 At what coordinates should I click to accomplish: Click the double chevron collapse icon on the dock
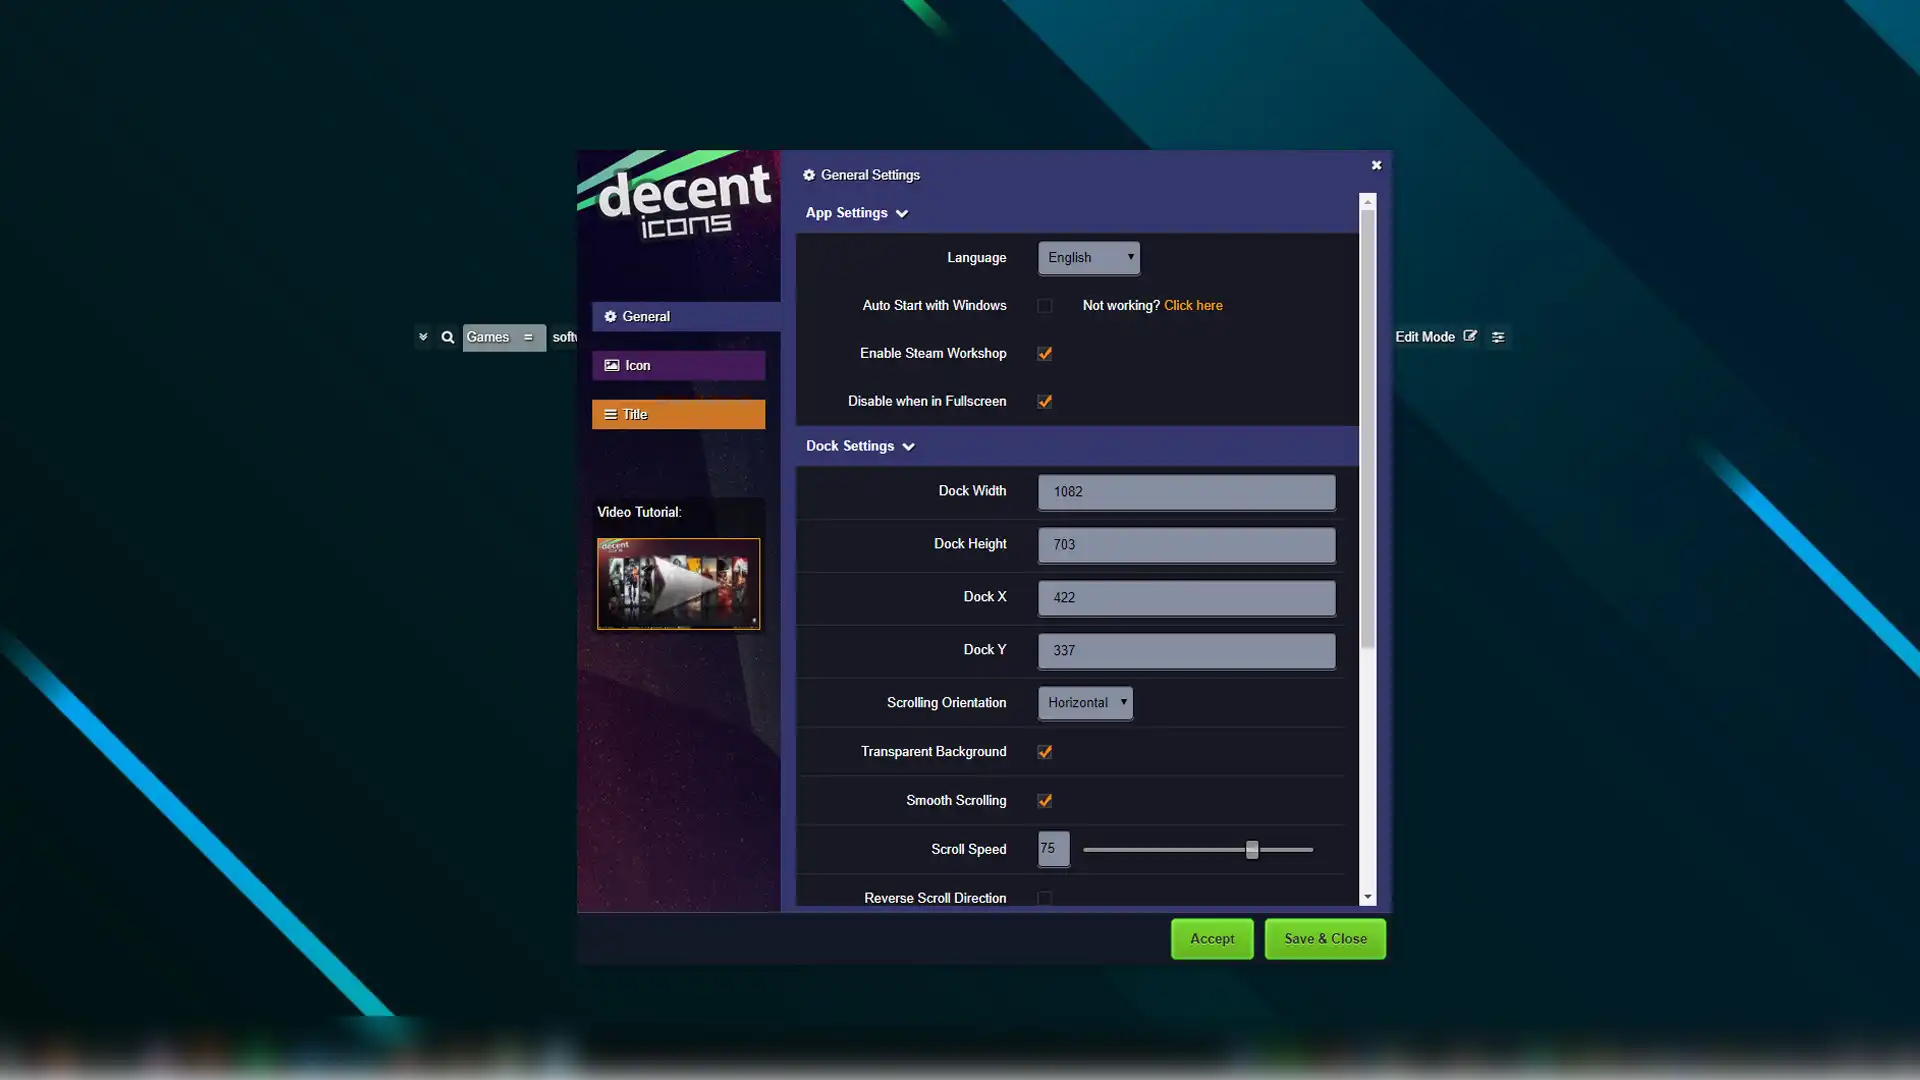click(423, 337)
